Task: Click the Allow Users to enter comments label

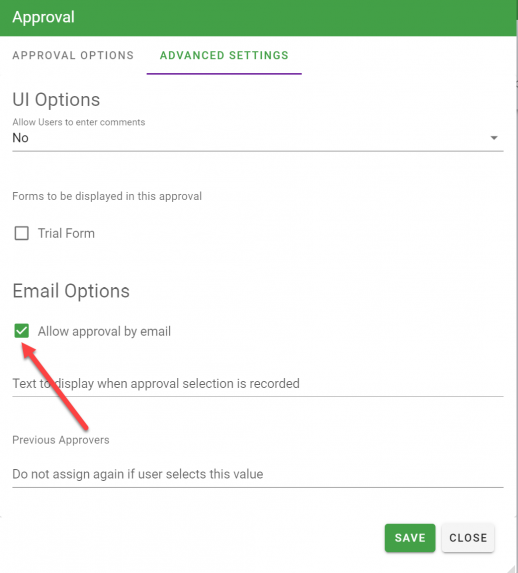Action: pyautogui.click(x=79, y=122)
